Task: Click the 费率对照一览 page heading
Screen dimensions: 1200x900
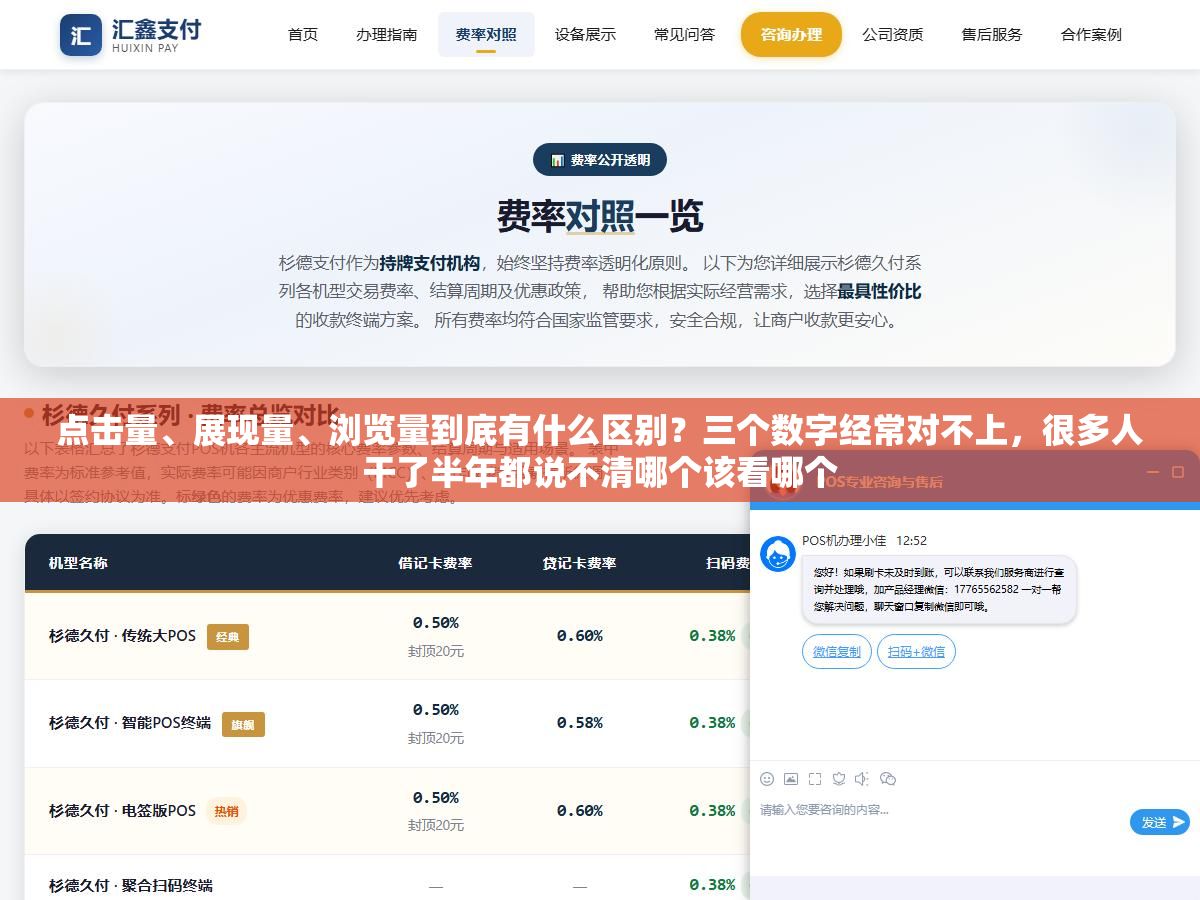Action: coord(600,216)
